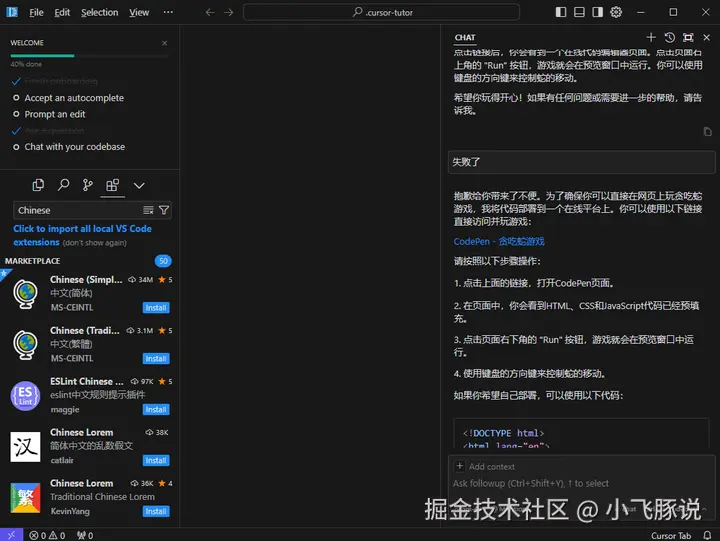Click Cursor Tab status item
The width and height of the screenshot is (720, 541).
tap(671, 535)
